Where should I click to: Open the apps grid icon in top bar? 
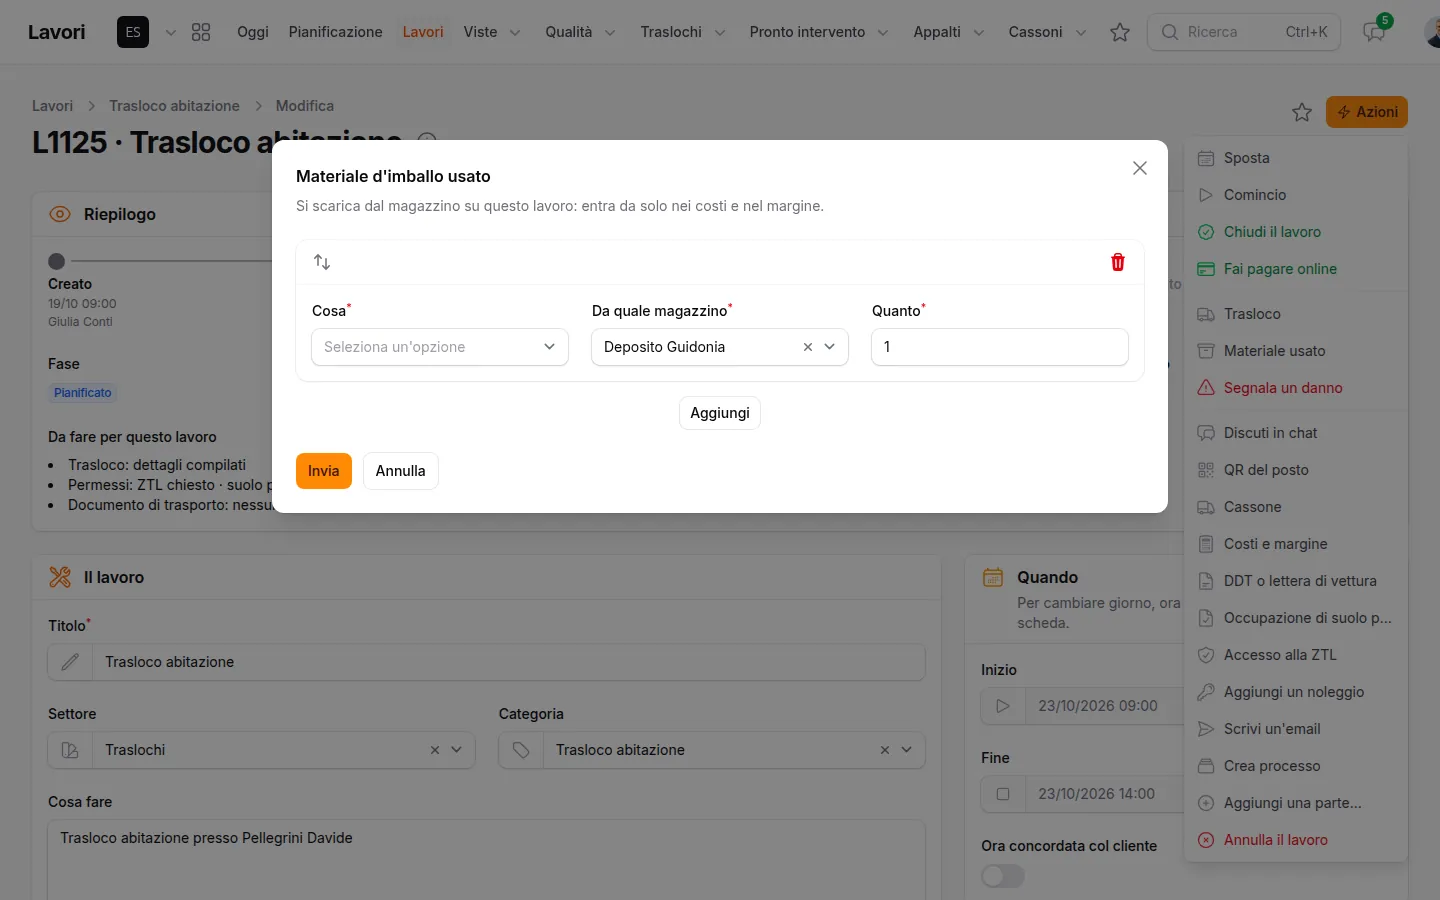[x=201, y=32]
